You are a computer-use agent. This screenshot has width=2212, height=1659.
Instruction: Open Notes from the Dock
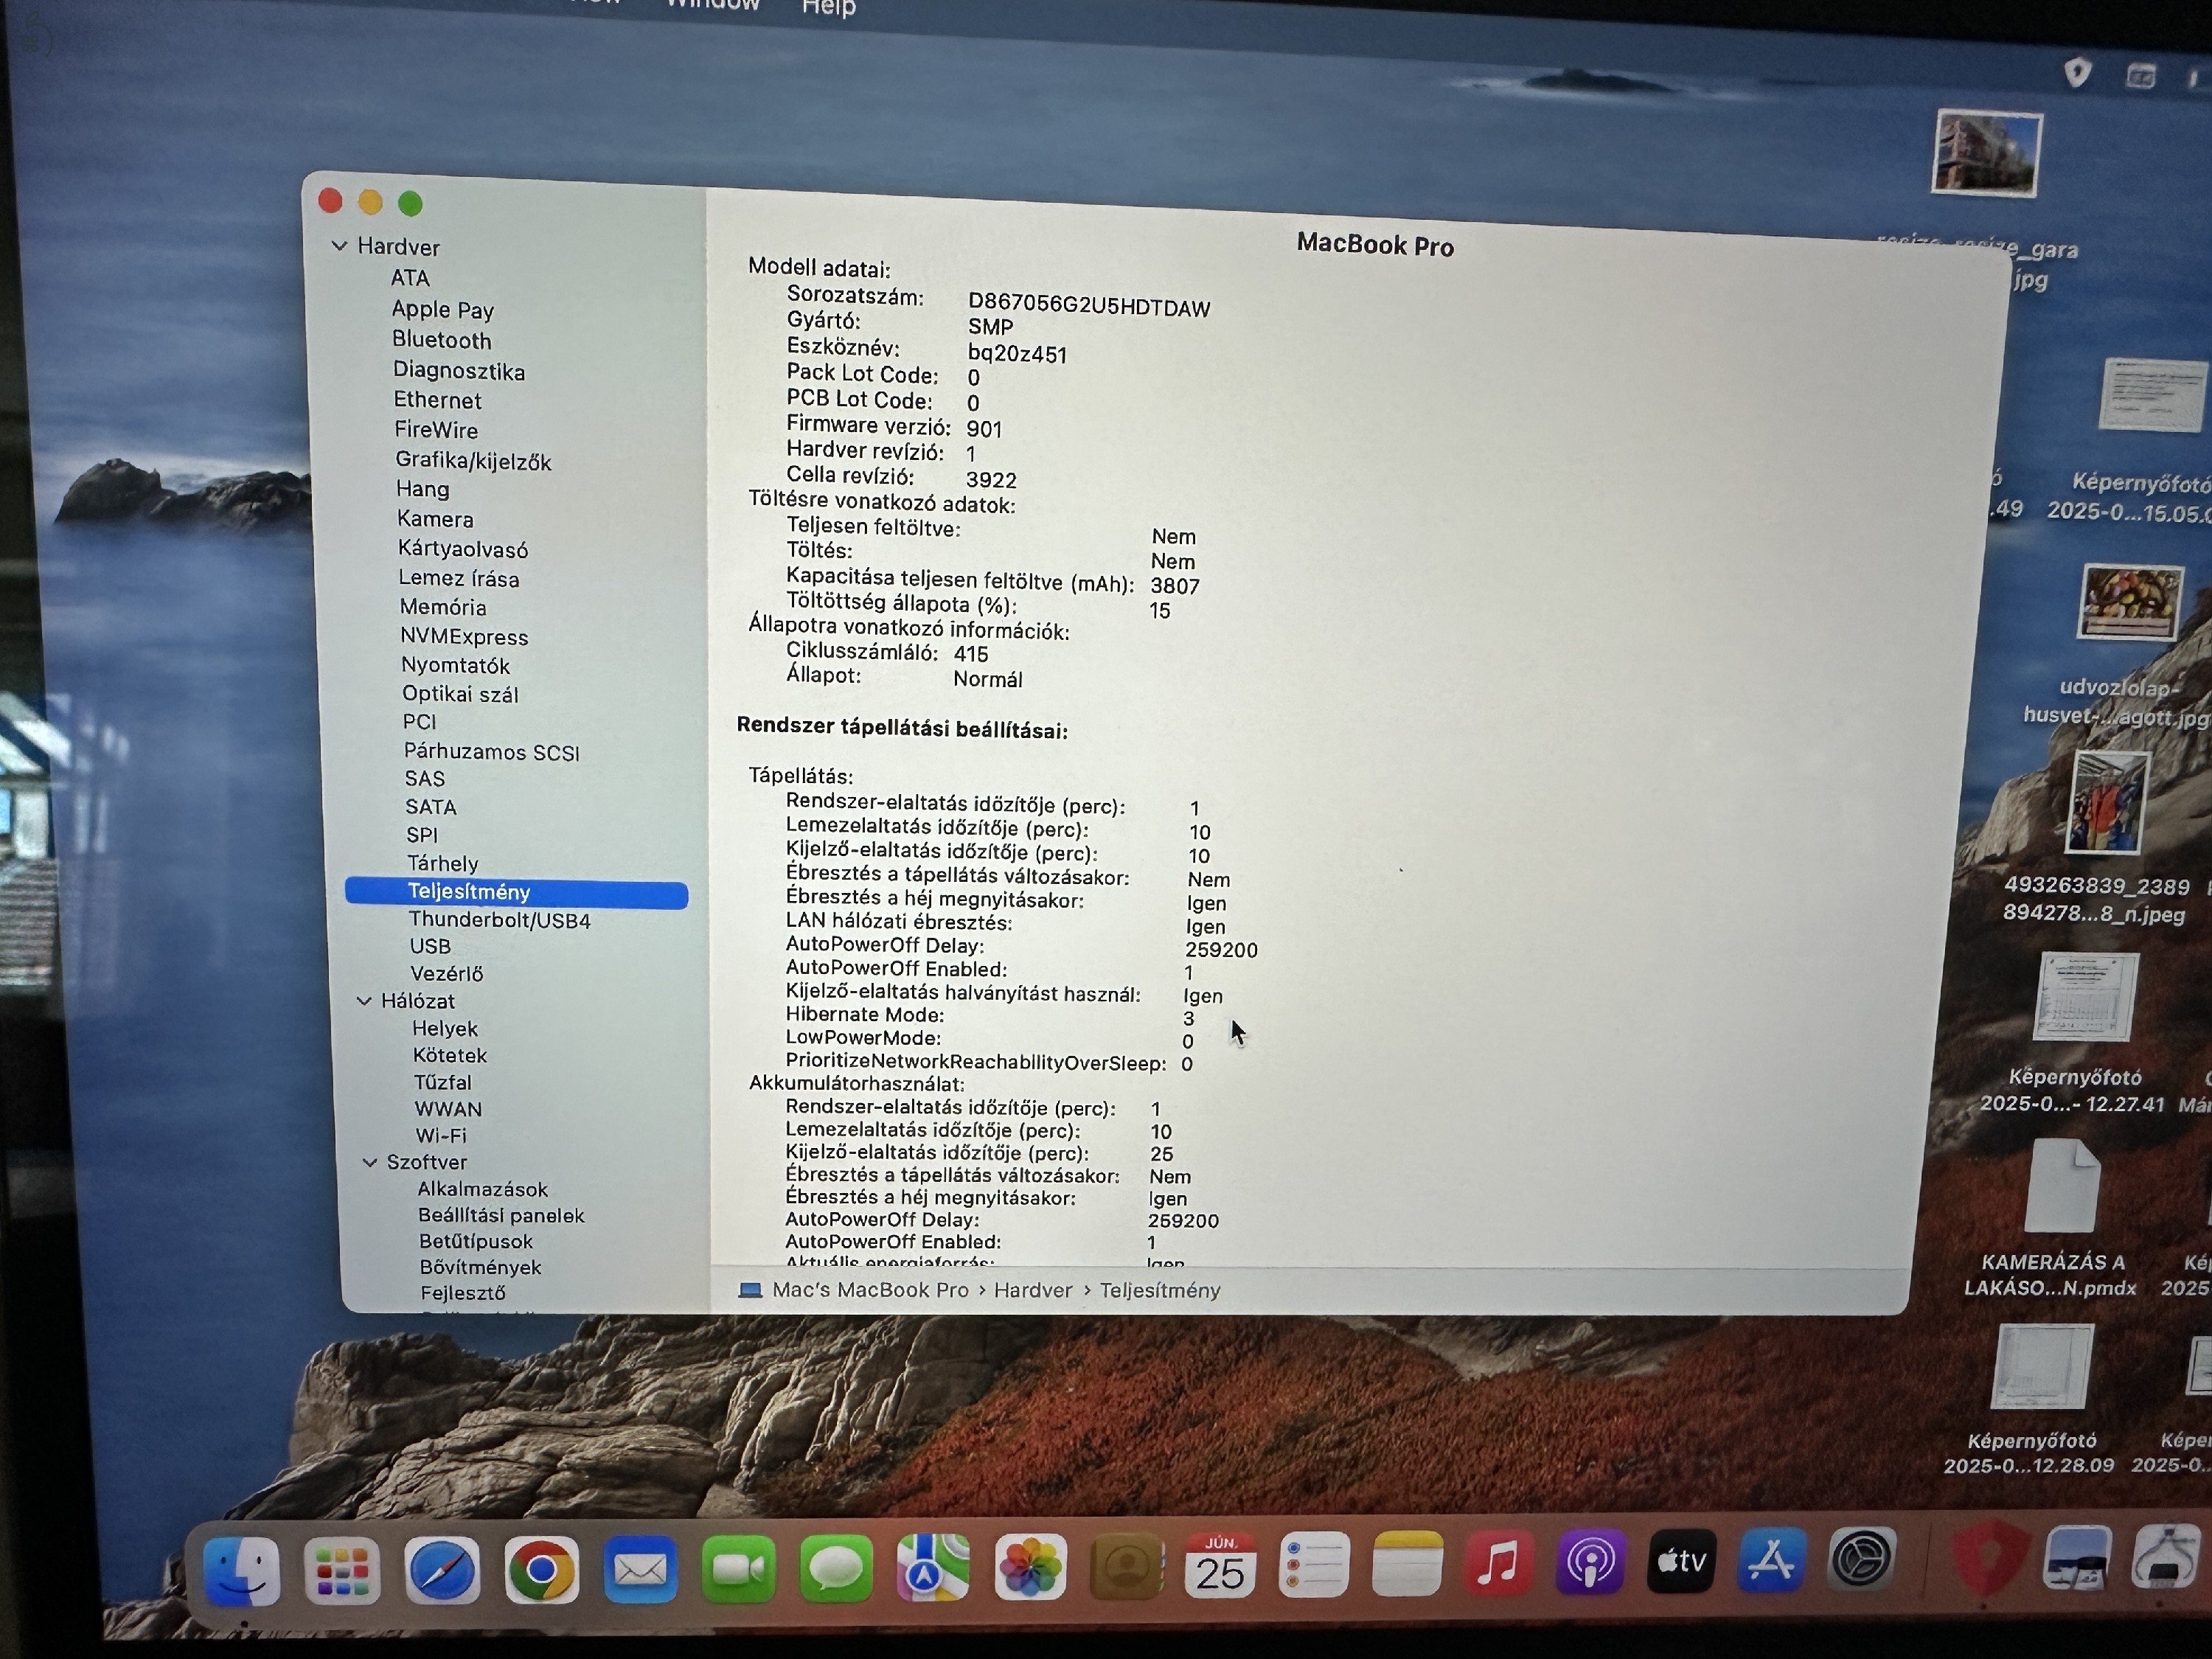[1407, 1563]
